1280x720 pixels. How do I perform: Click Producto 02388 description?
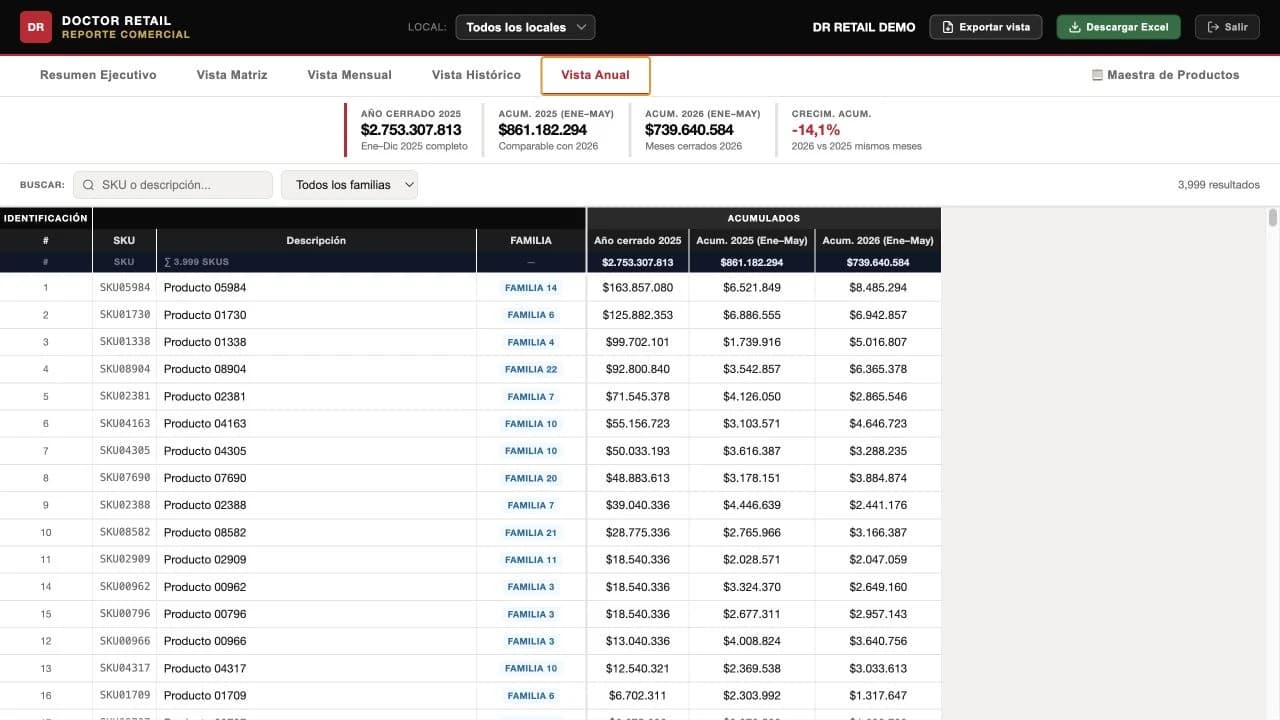tap(205, 505)
